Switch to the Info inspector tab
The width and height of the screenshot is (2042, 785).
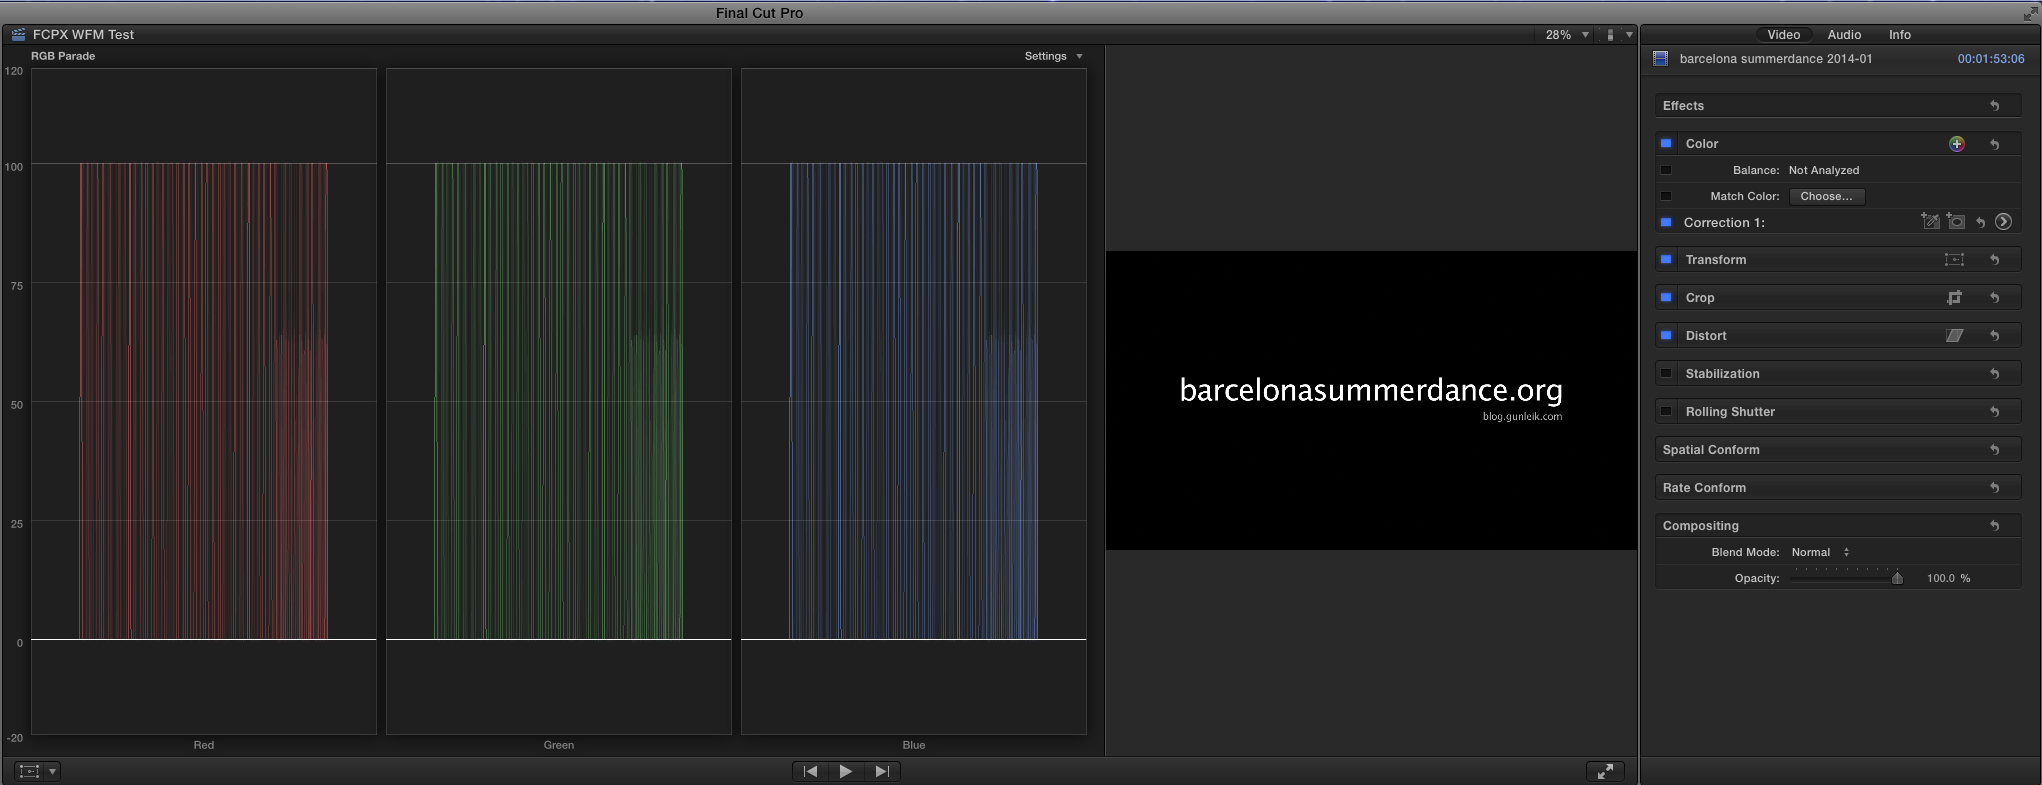[1899, 35]
